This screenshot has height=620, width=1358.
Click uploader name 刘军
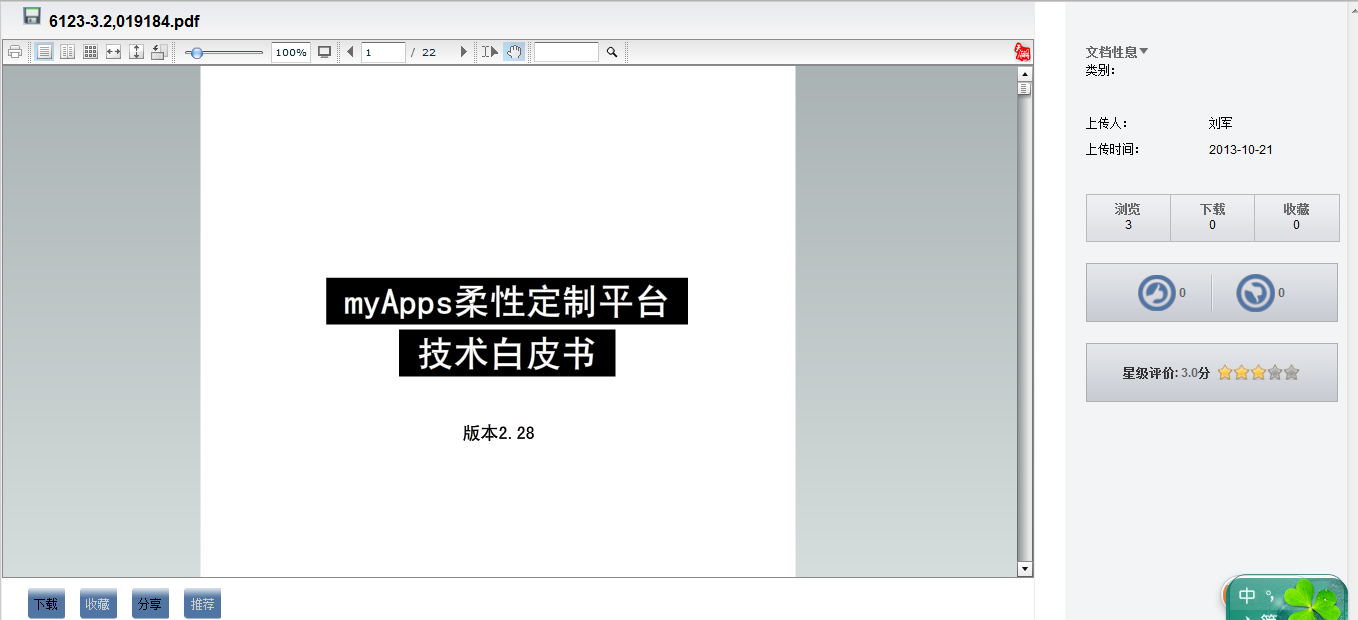point(1220,123)
